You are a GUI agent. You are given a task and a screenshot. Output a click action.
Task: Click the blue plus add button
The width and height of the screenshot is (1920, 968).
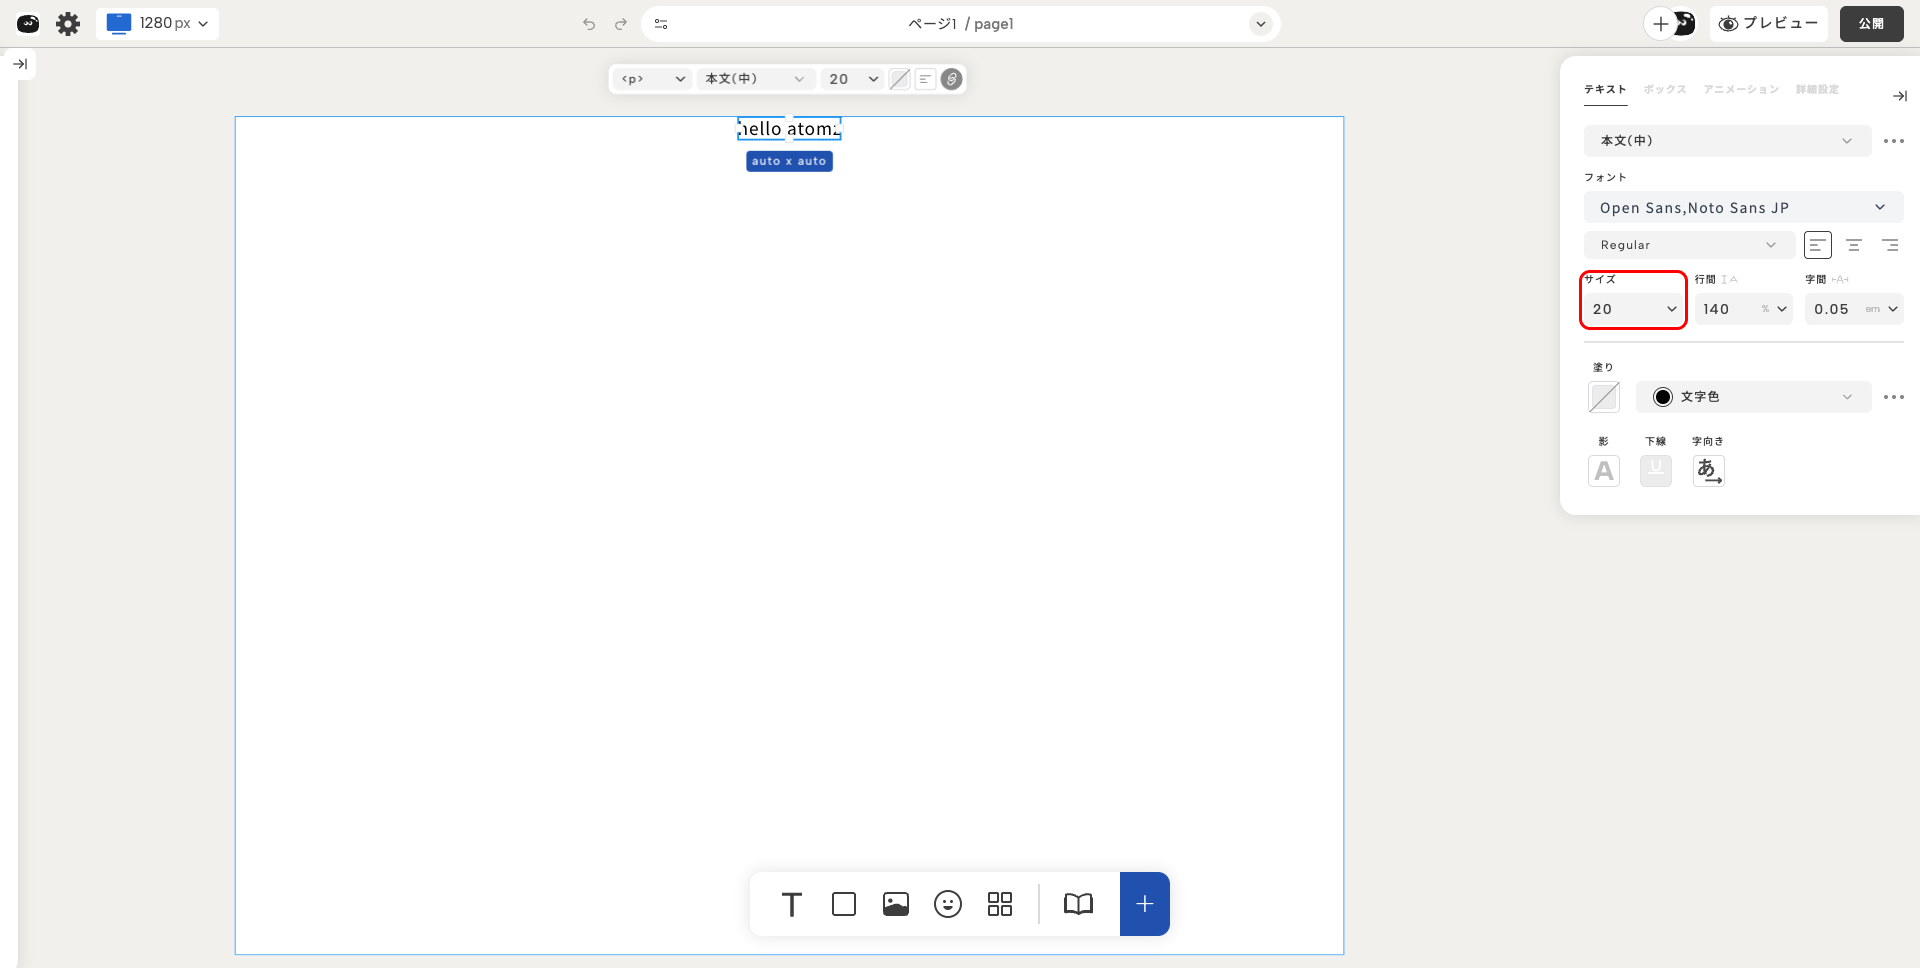coord(1144,904)
